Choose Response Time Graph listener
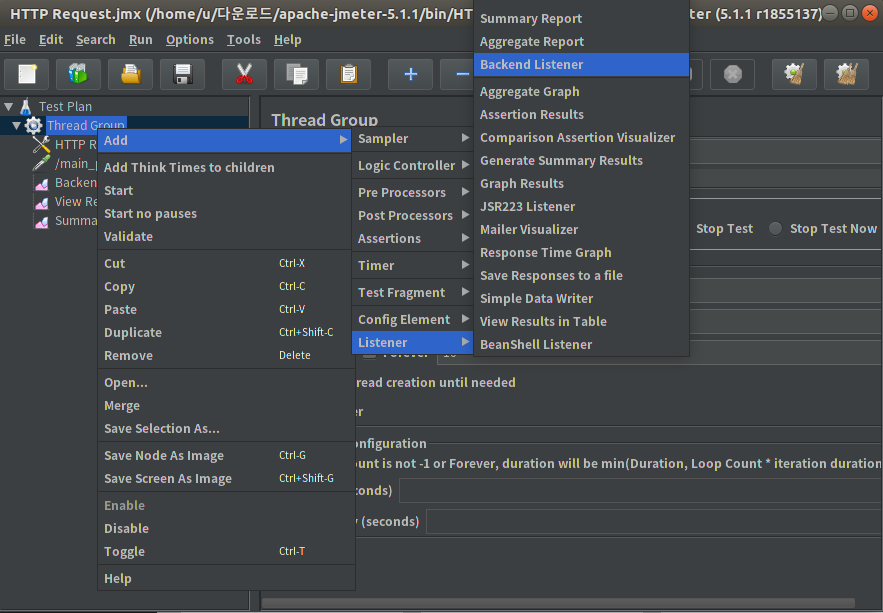 click(582, 253)
